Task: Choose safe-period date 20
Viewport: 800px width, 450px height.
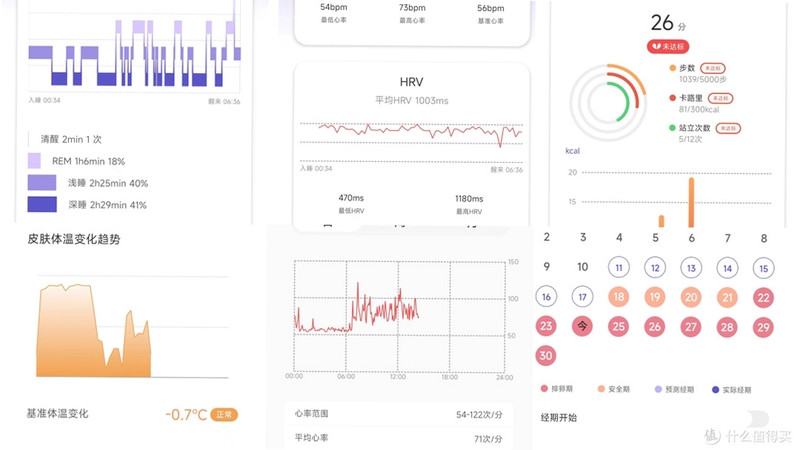Action: (x=691, y=297)
